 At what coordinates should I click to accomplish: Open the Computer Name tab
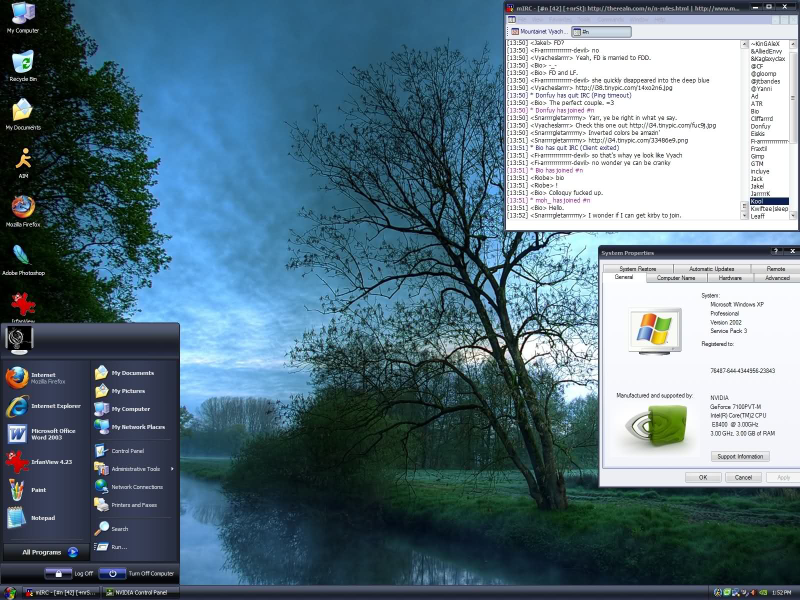pyautogui.click(x=676, y=278)
